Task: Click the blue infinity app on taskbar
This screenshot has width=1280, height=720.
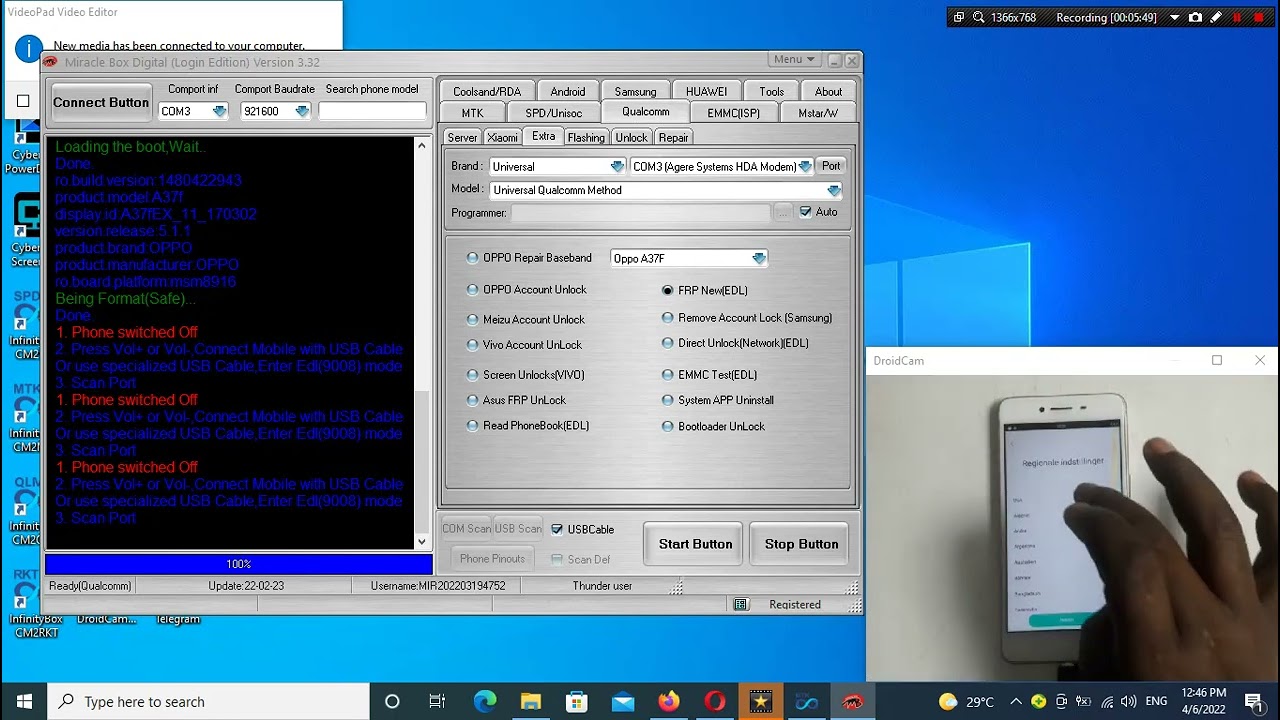Action: [807, 701]
